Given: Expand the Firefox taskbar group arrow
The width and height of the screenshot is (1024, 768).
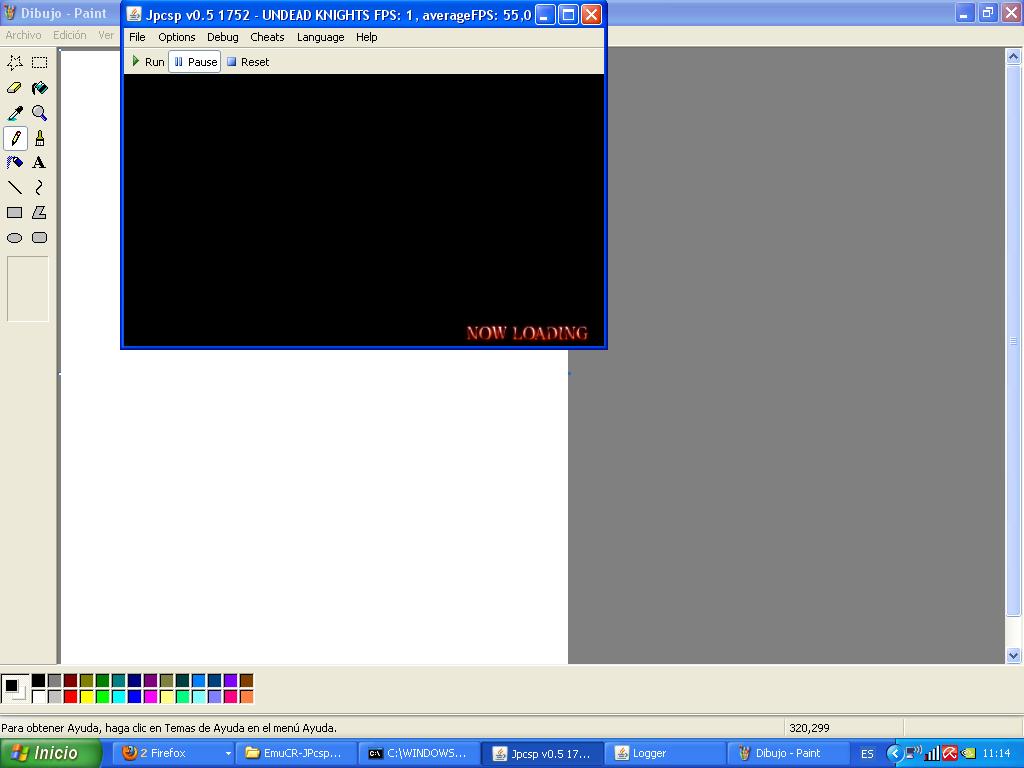Looking at the screenshot, I should click(x=228, y=754).
